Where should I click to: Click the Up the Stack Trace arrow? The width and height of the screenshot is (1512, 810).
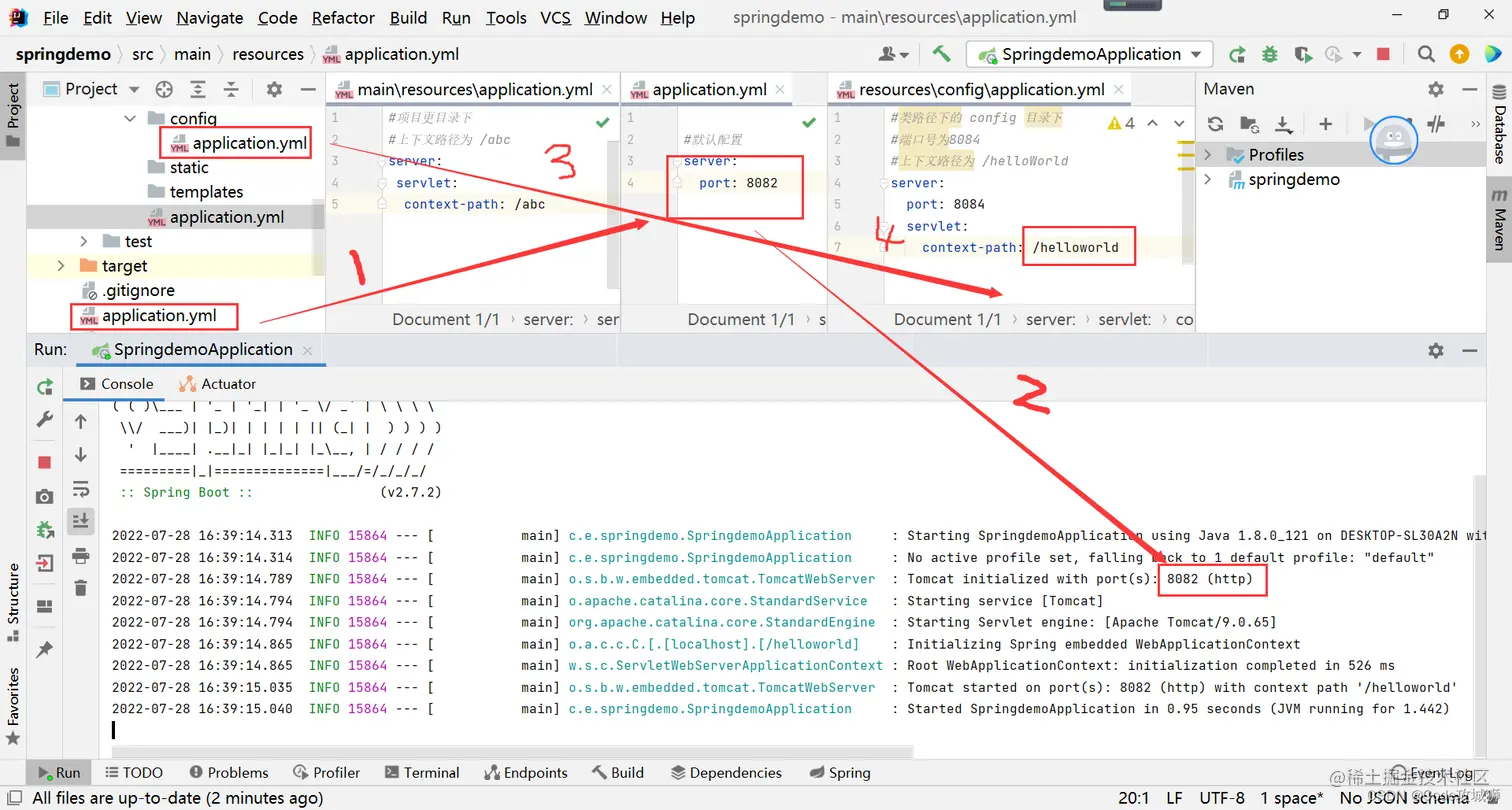[x=81, y=422]
